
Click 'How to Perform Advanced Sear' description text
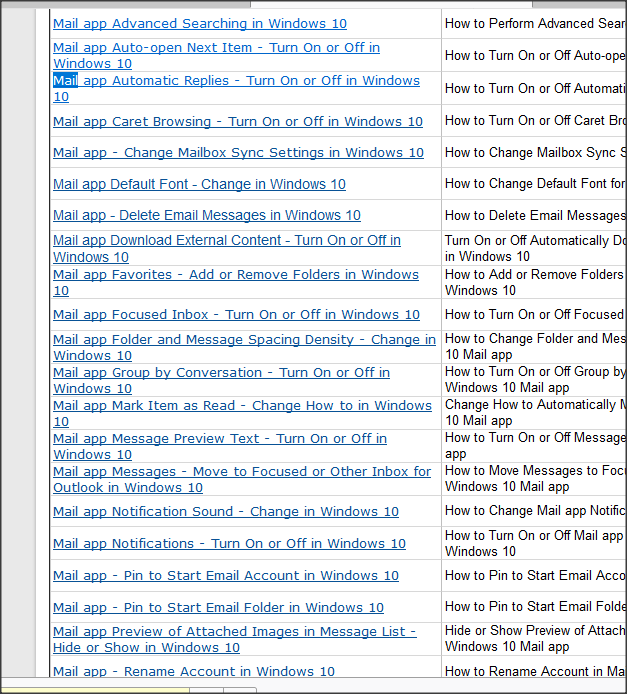point(535,23)
